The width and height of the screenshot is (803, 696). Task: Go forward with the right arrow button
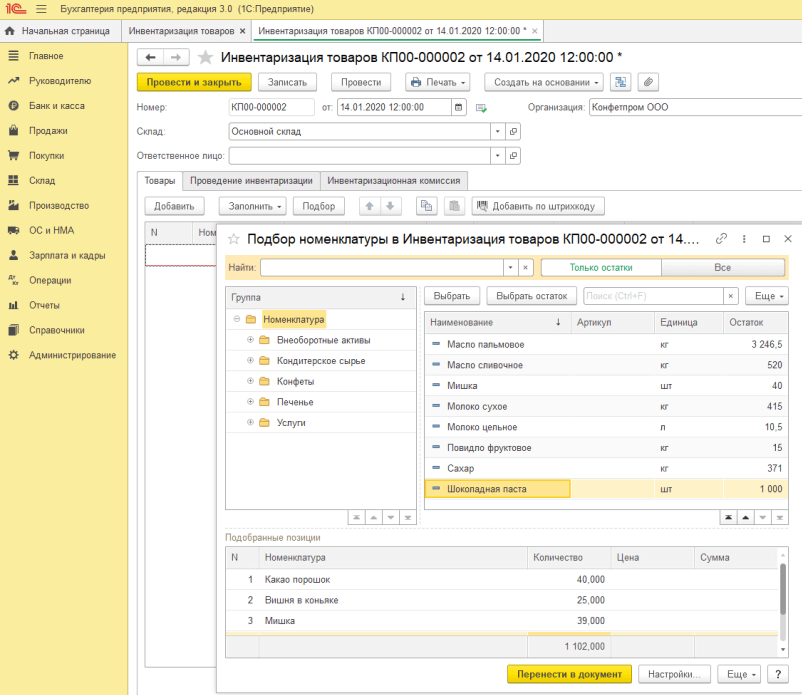tap(176, 57)
